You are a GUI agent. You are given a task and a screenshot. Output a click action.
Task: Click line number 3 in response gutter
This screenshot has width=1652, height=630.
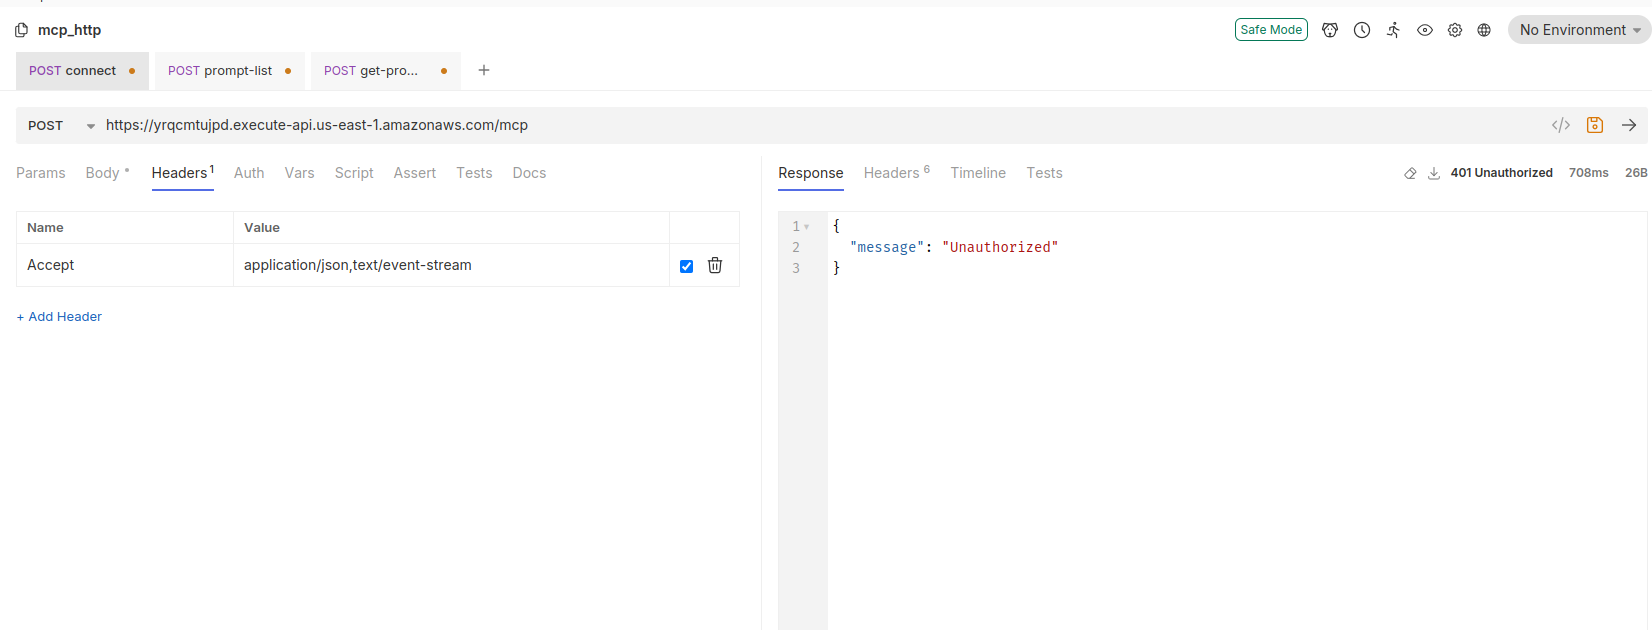tap(796, 268)
